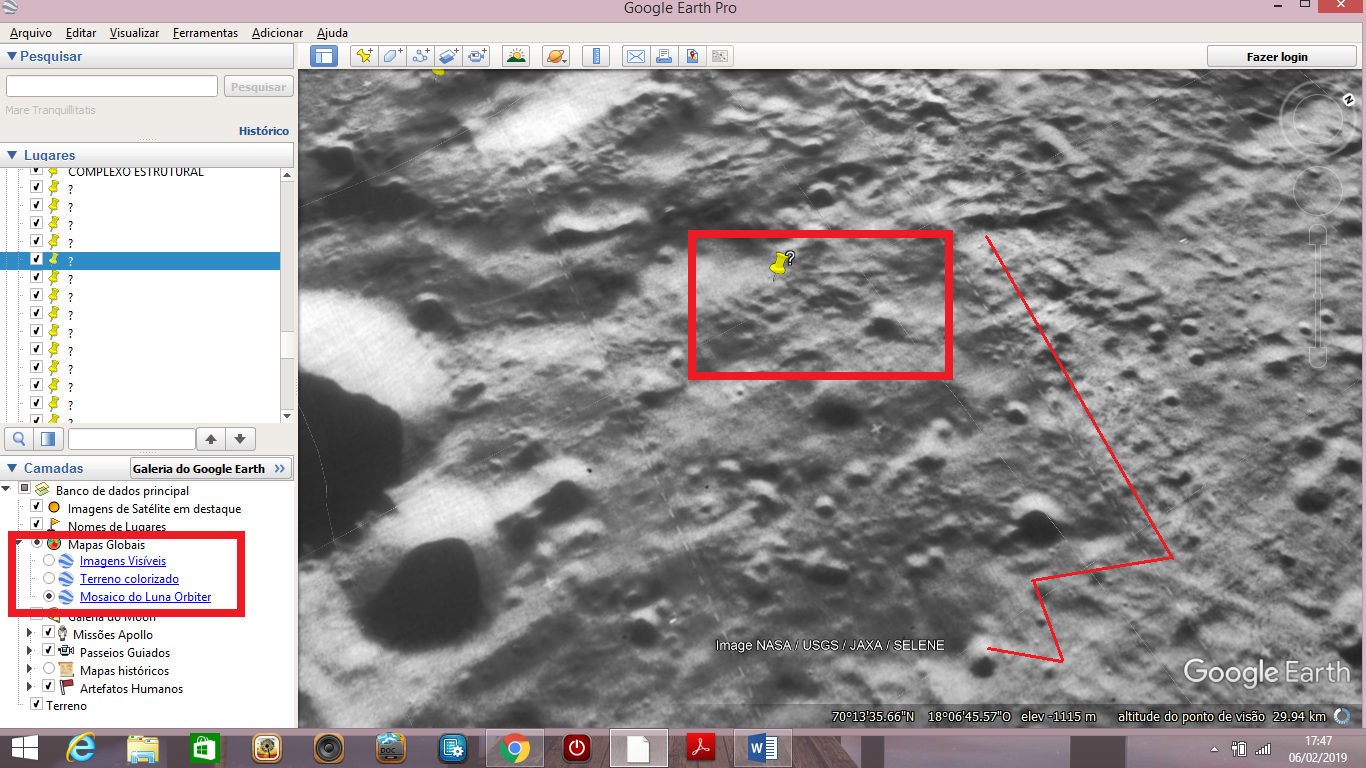
Task: Select the add path tool
Action: point(421,56)
